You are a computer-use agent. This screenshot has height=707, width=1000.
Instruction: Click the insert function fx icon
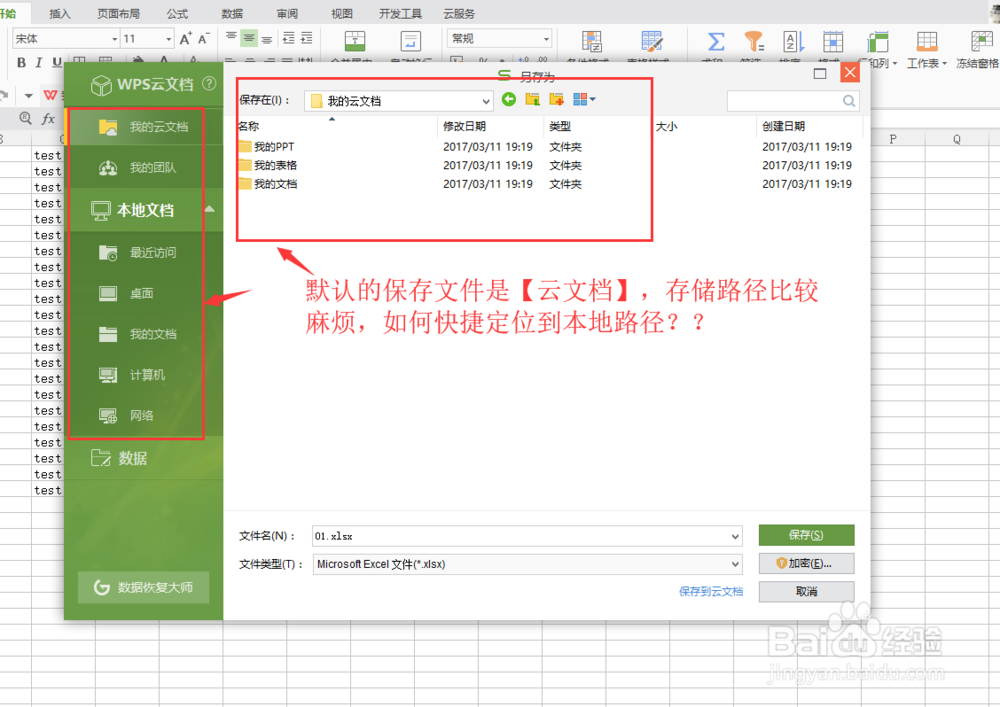click(48, 119)
